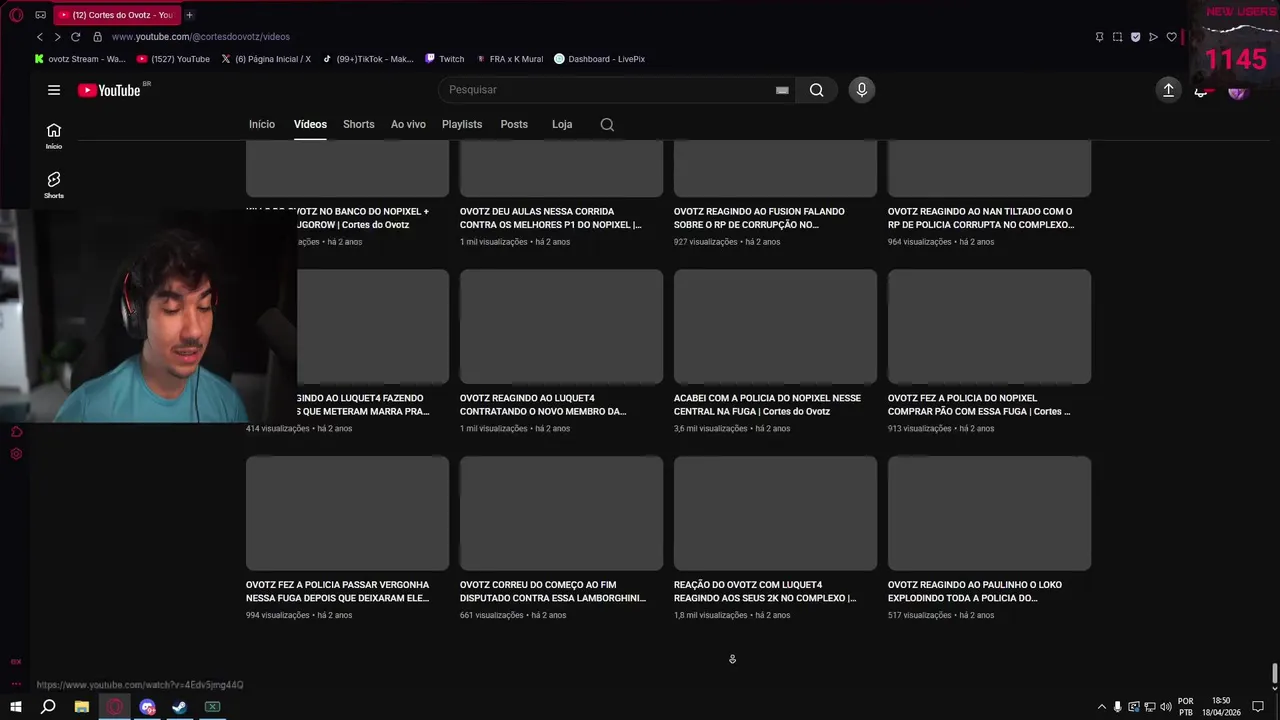Open video OVOTZ FEZ A POLICIA PASSAR VERGONHA
This screenshot has width=1280, height=720.
338,591
